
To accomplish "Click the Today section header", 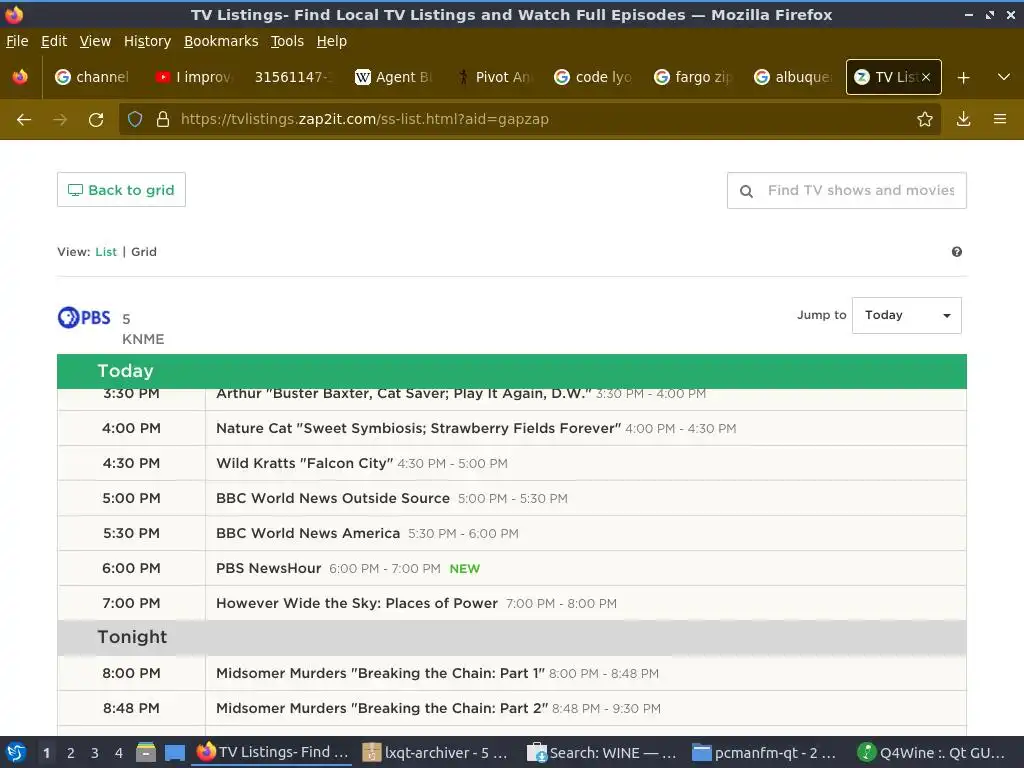I will click(x=512, y=371).
